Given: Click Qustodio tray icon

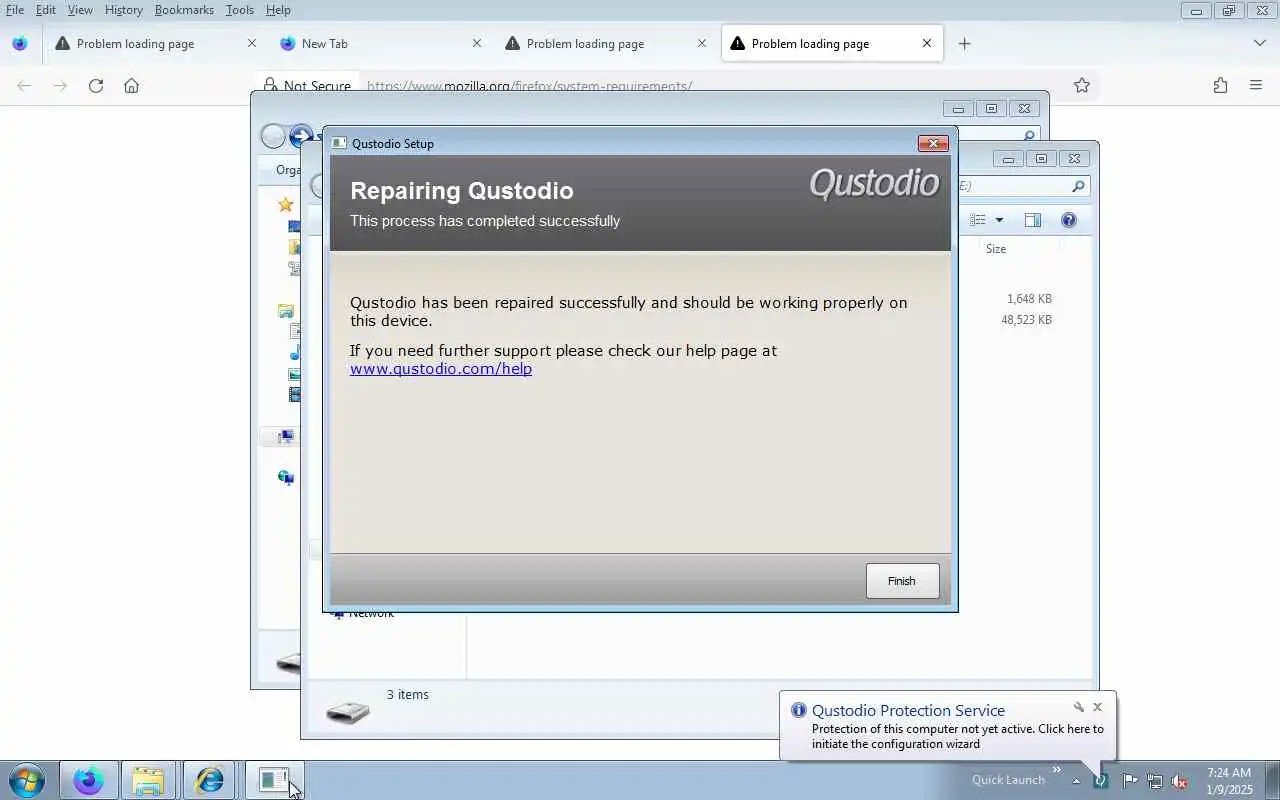Looking at the screenshot, I should click(1101, 781).
